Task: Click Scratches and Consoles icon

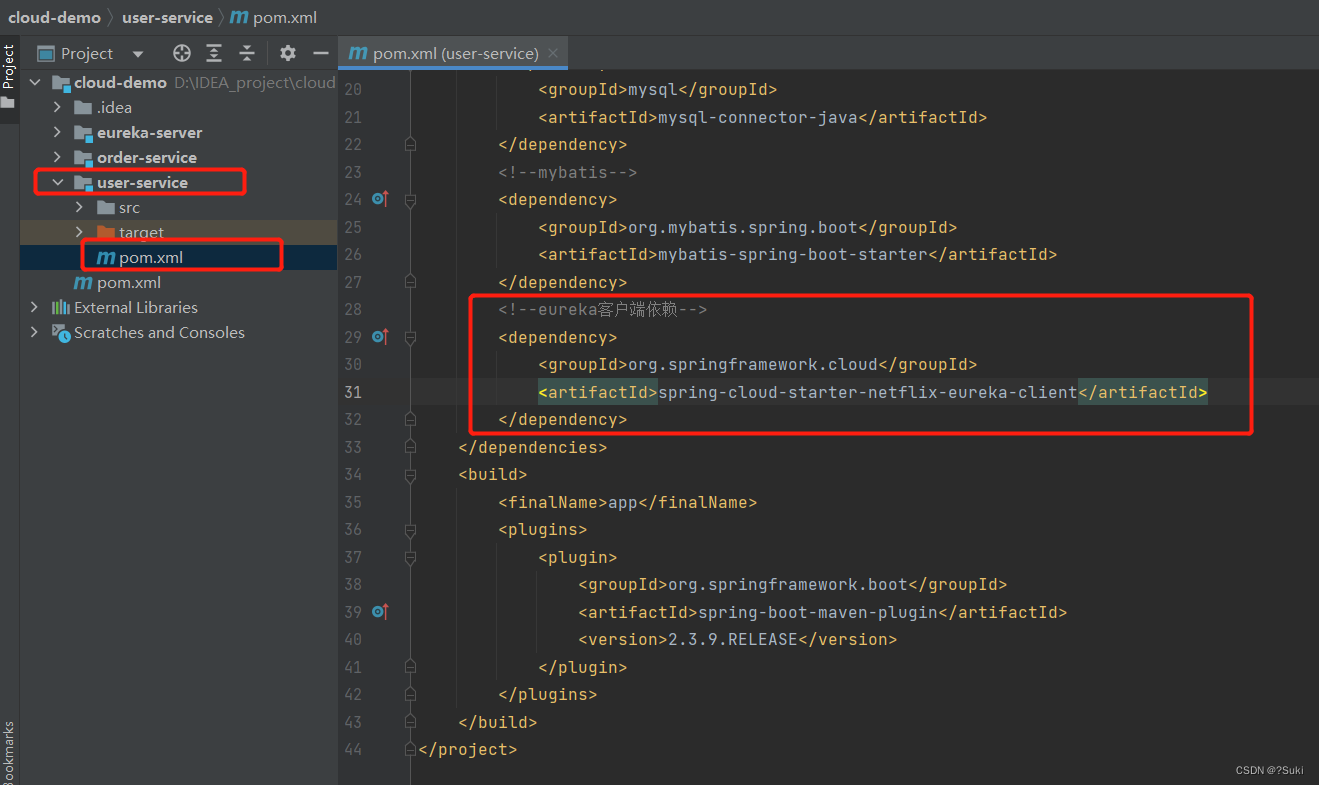Action: [x=61, y=332]
